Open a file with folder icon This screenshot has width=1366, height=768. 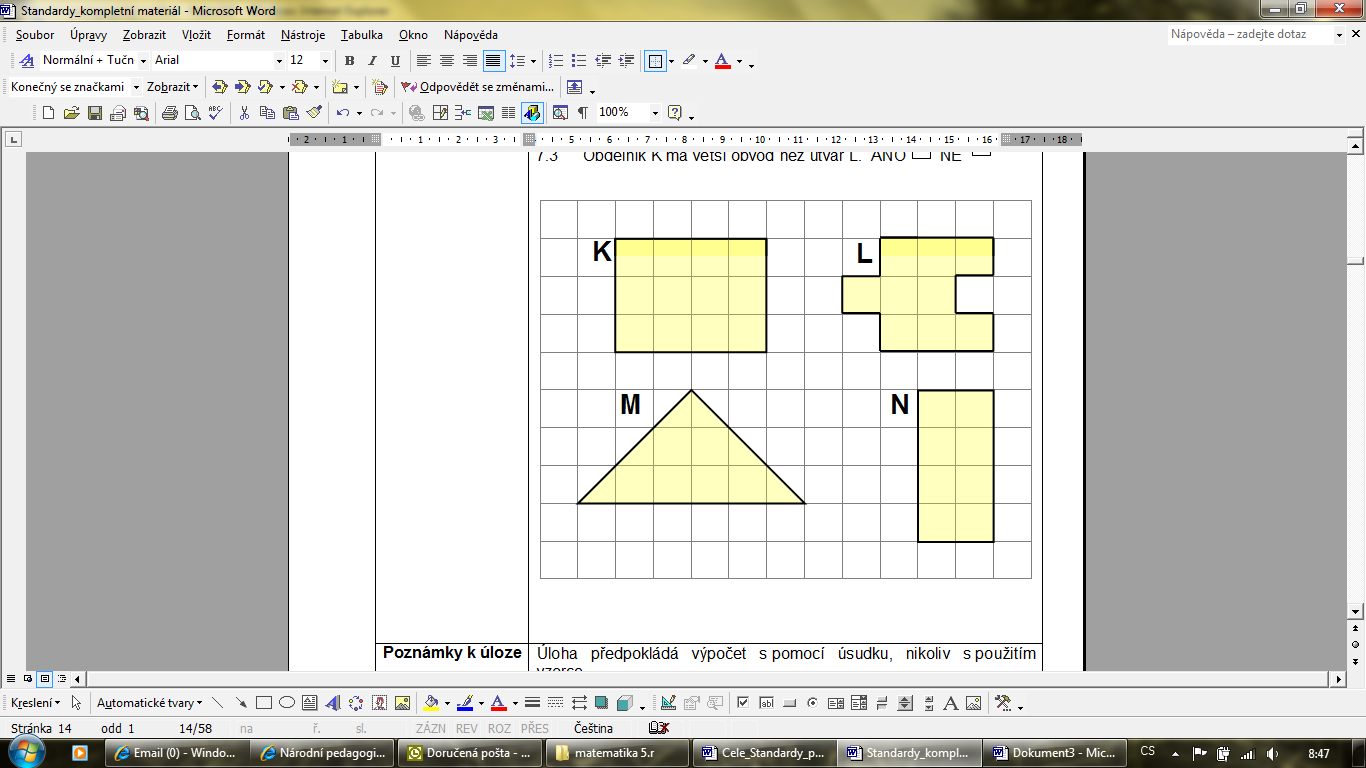(71, 113)
